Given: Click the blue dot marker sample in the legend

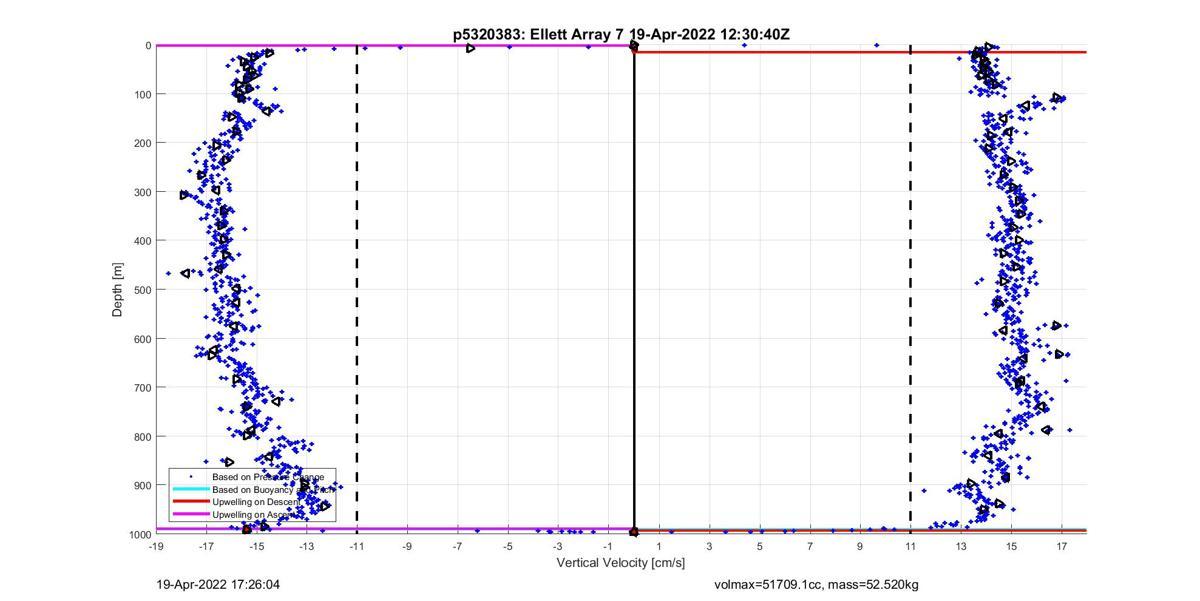Looking at the screenshot, I should click(190, 476).
